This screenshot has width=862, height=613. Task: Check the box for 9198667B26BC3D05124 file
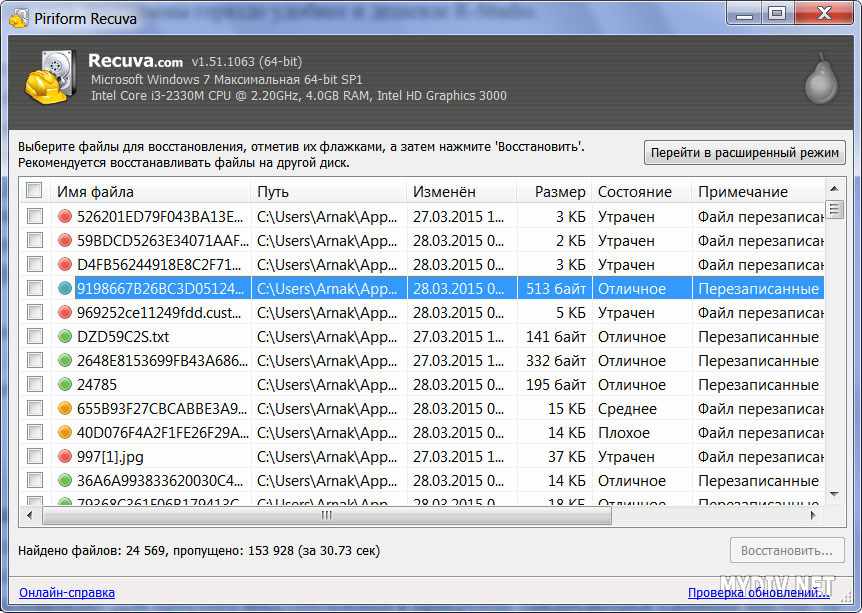pyautogui.click(x=35, y=288)
